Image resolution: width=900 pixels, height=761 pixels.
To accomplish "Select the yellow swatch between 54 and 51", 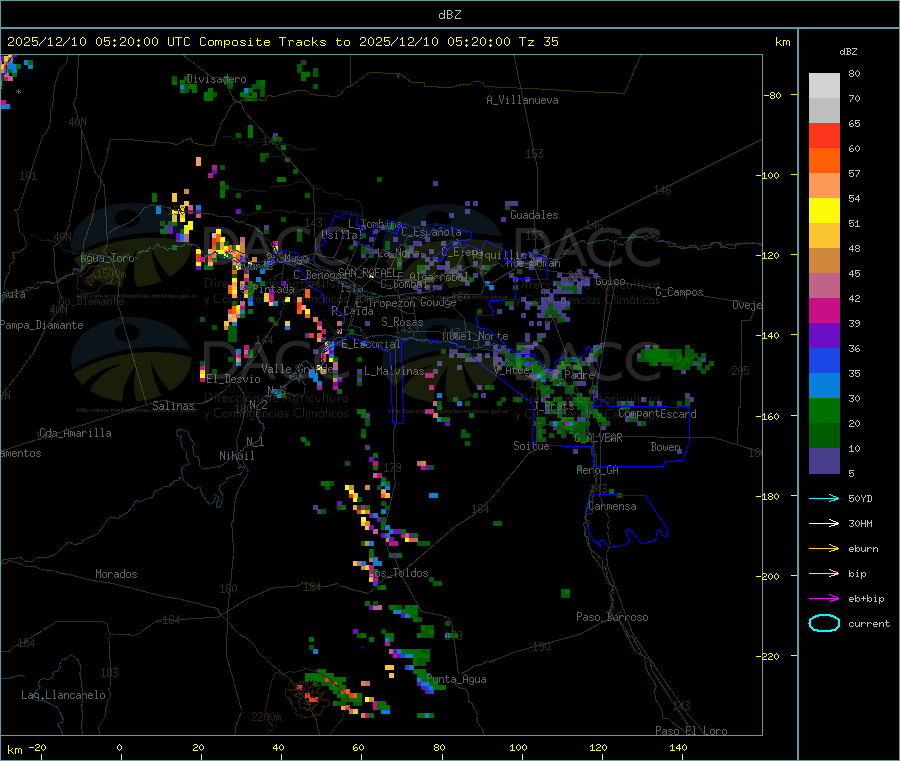I will 824,211.
